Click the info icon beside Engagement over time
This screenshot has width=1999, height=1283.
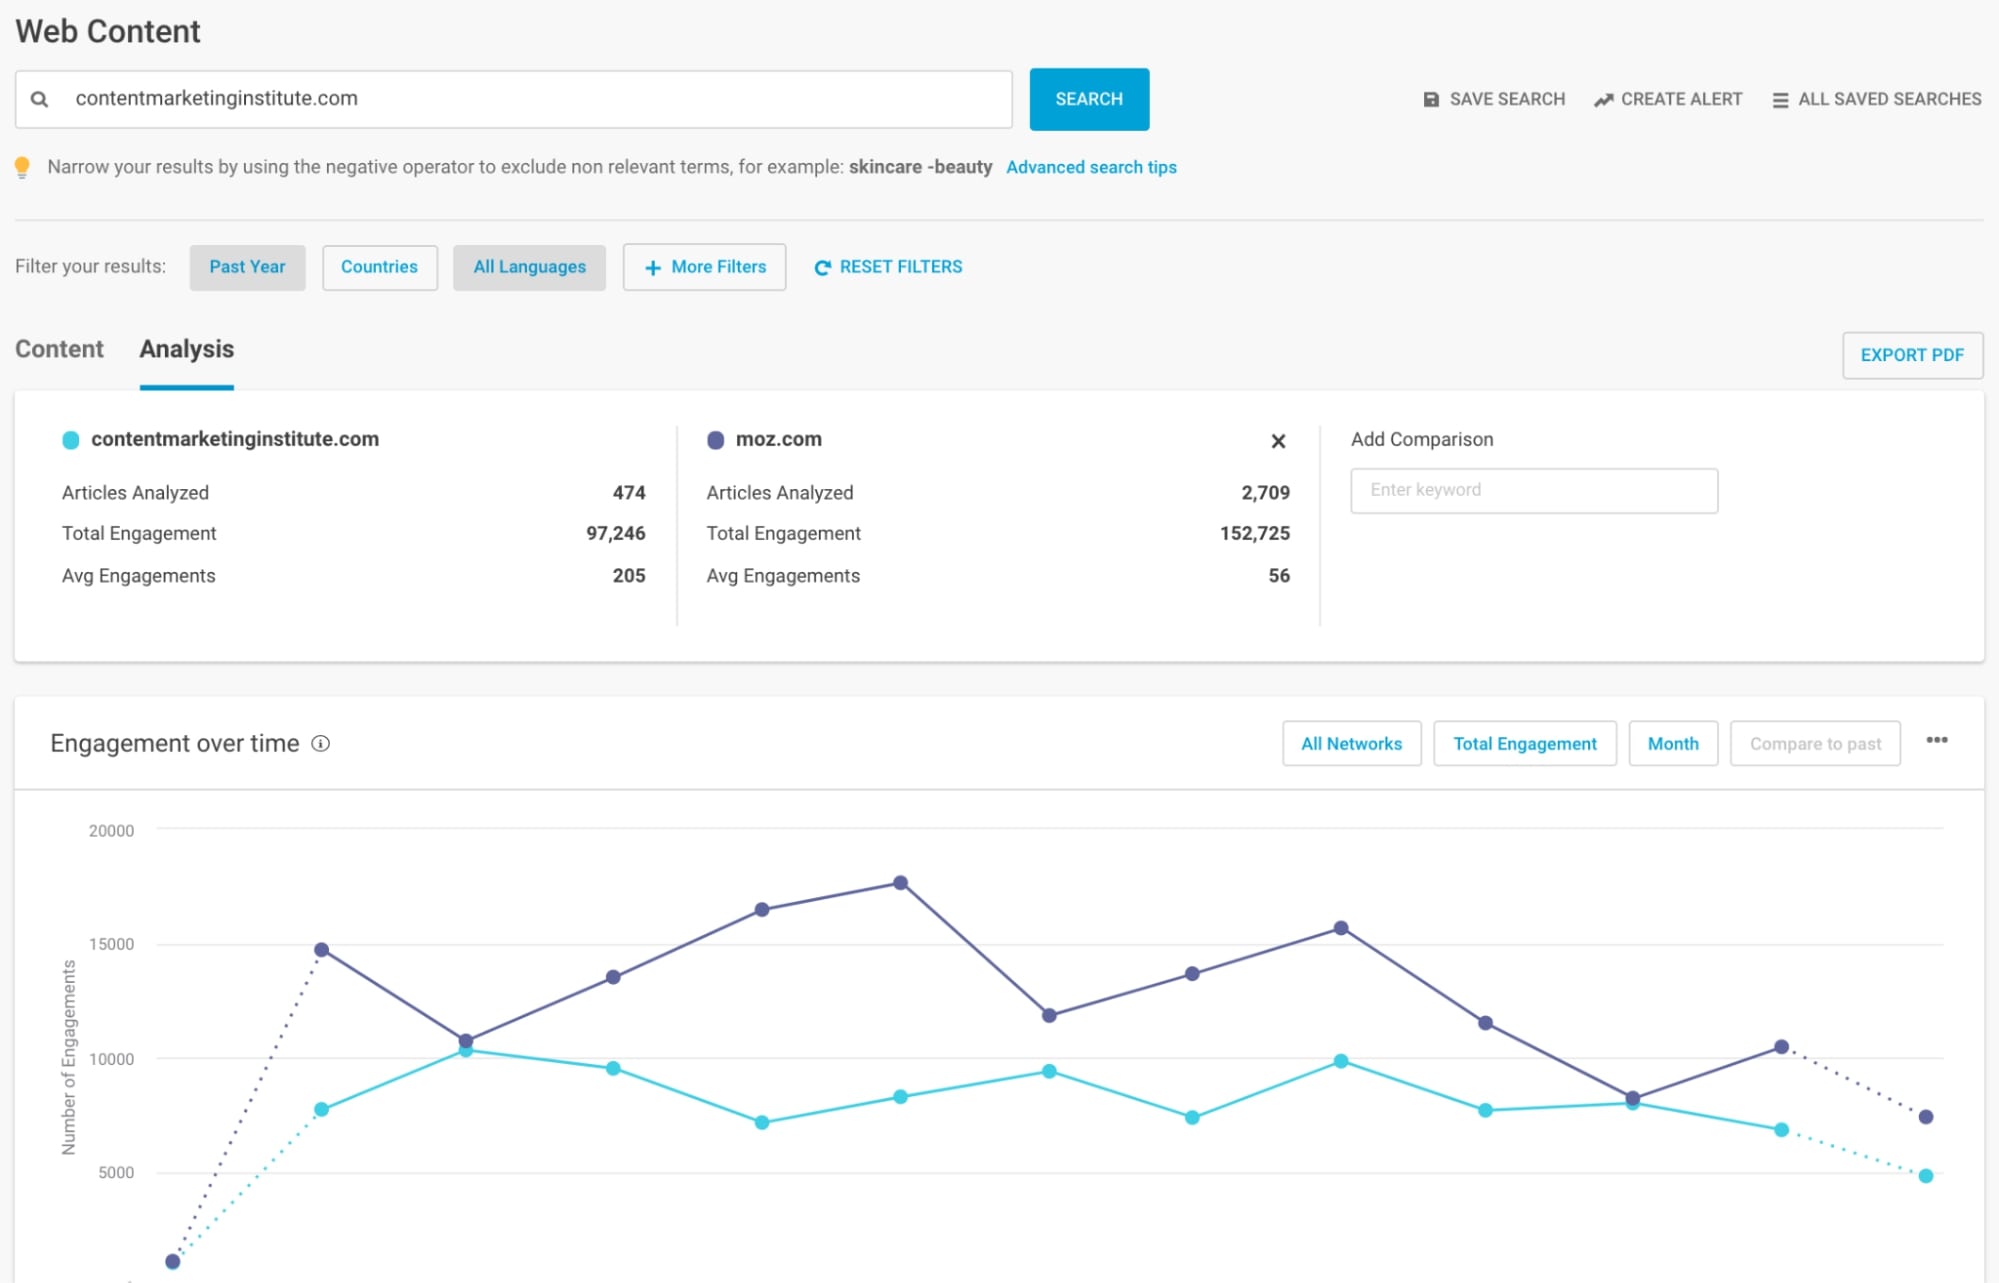coord(321,743)
